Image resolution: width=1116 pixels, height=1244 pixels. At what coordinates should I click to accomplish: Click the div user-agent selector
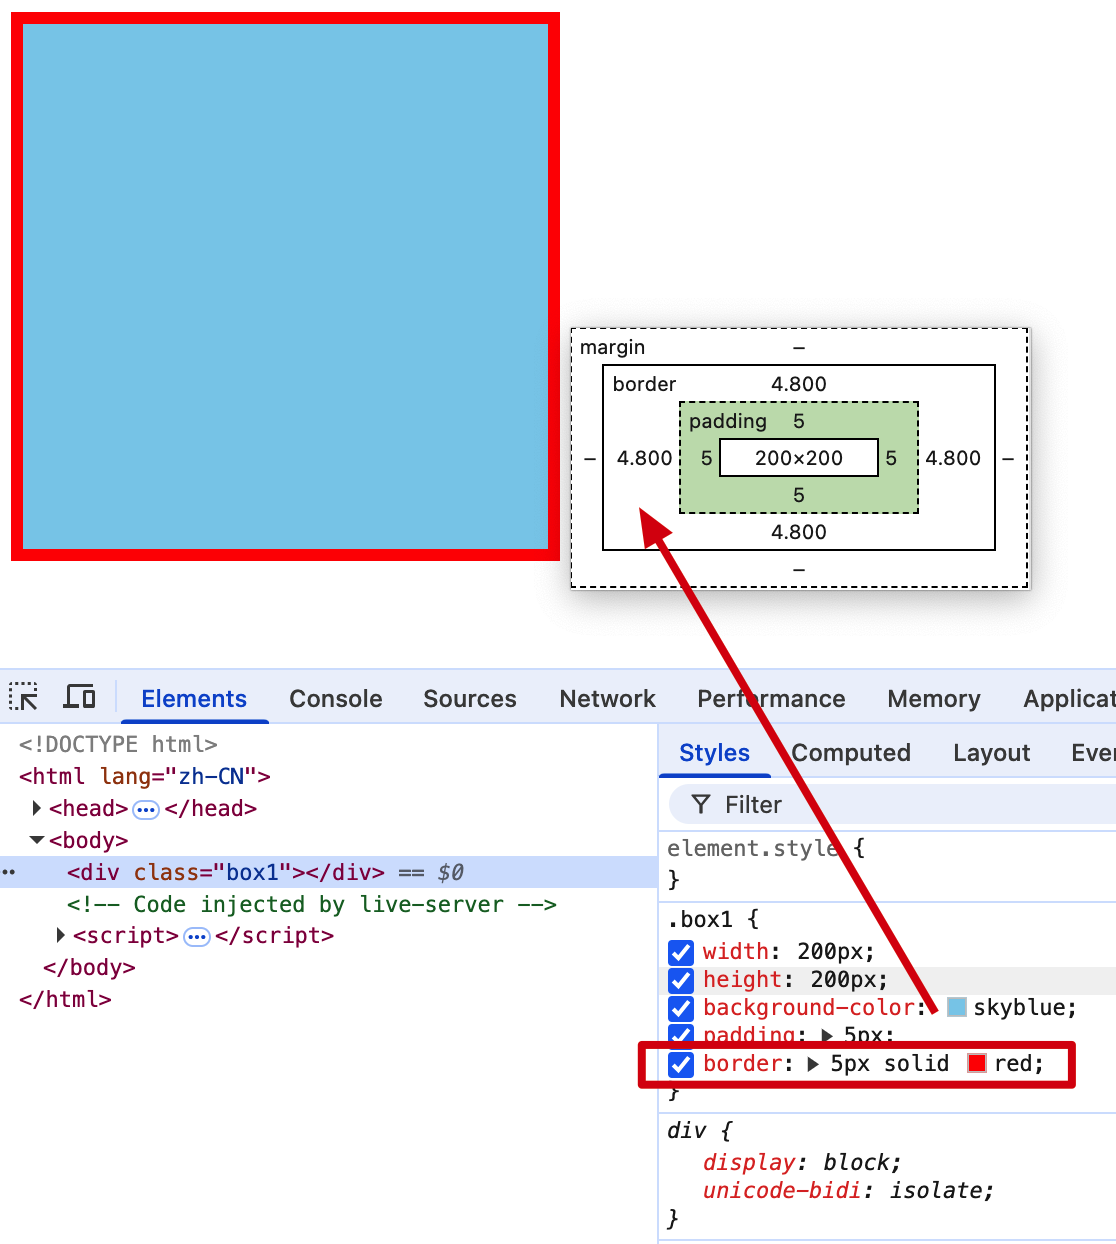click(x=686, y=1130)
